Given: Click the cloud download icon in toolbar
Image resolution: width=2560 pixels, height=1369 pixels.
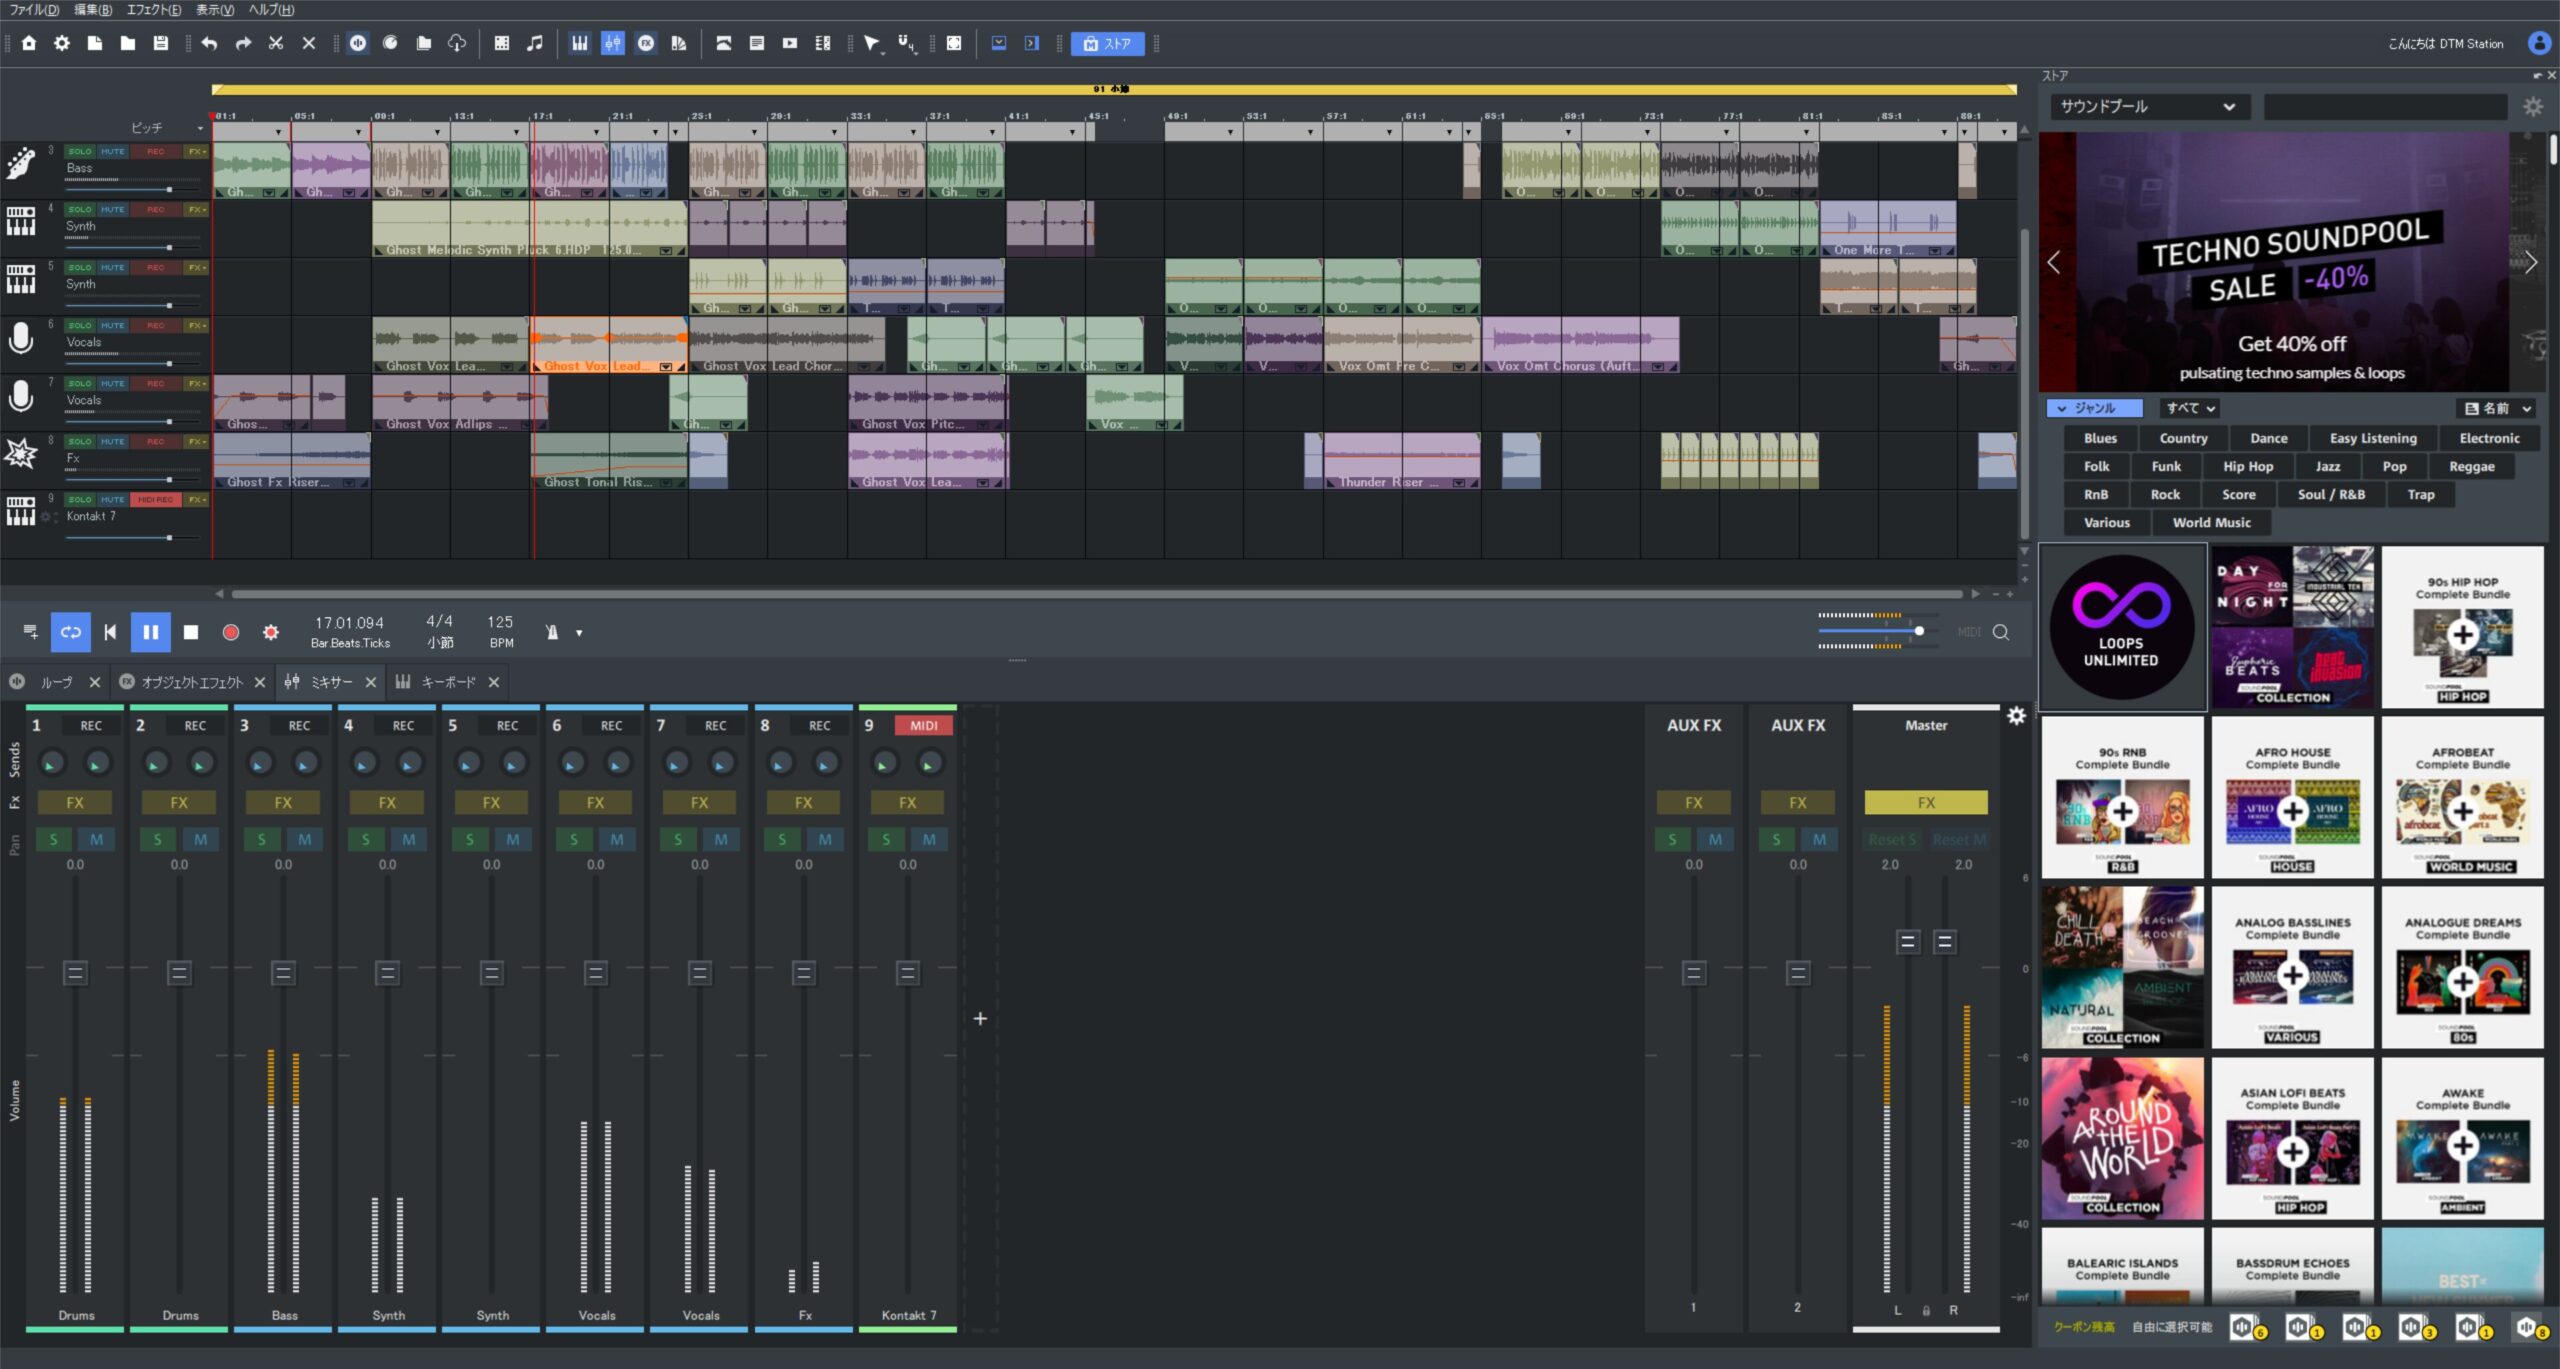Looking at the screenshot, I should (458, 44).
